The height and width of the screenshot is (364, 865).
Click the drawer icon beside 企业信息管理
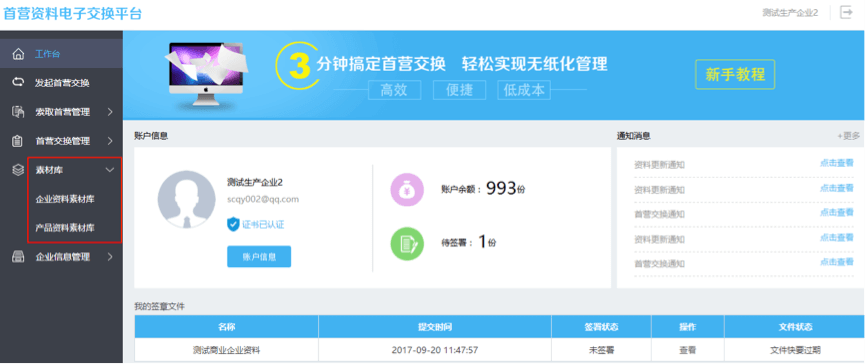click(18, 256)
